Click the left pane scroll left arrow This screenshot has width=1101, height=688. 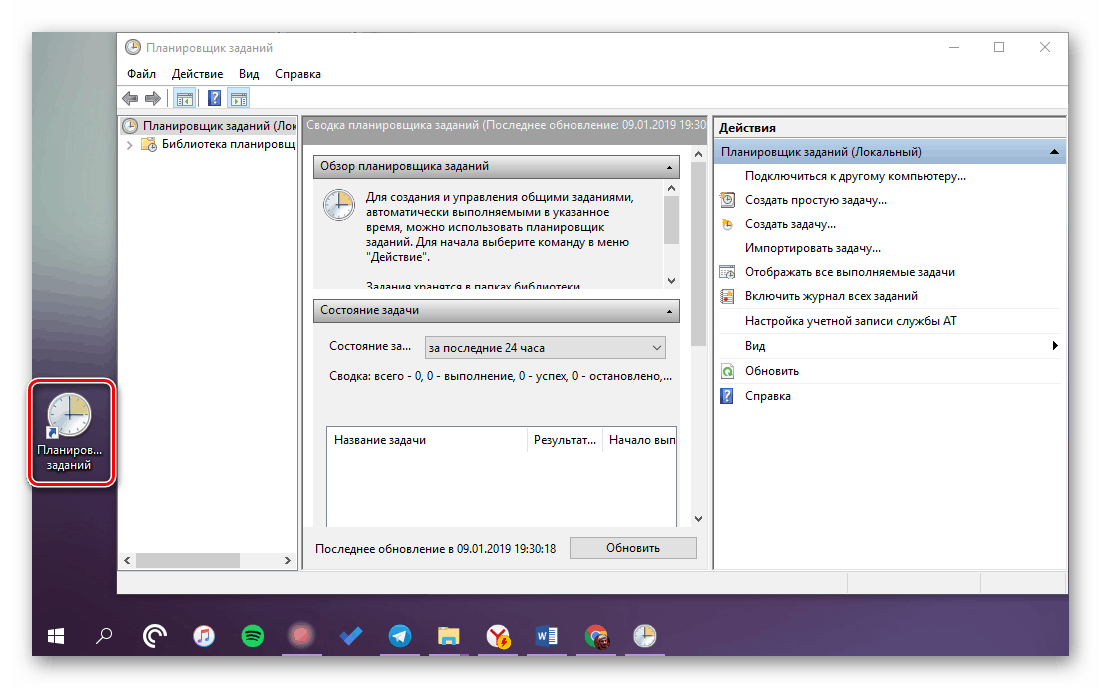(127, 560)
